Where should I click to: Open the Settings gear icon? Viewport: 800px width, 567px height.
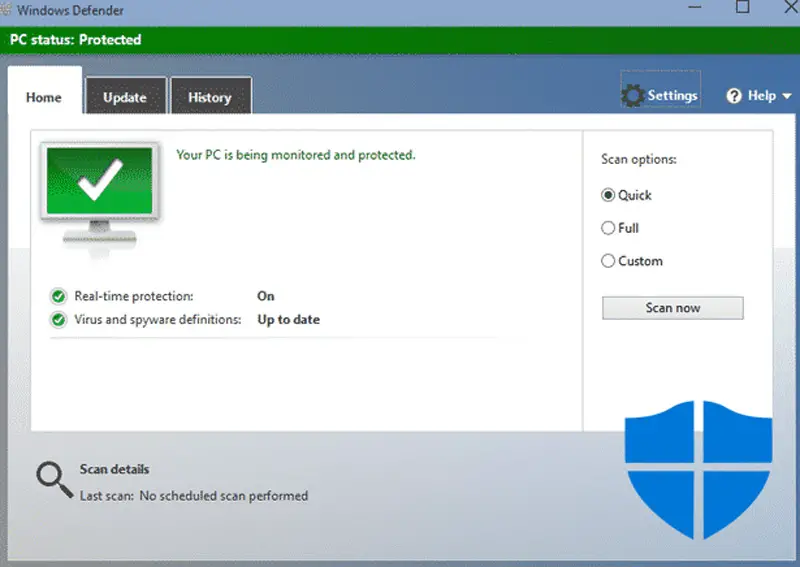pyautogui.click(x=633, y=95)
